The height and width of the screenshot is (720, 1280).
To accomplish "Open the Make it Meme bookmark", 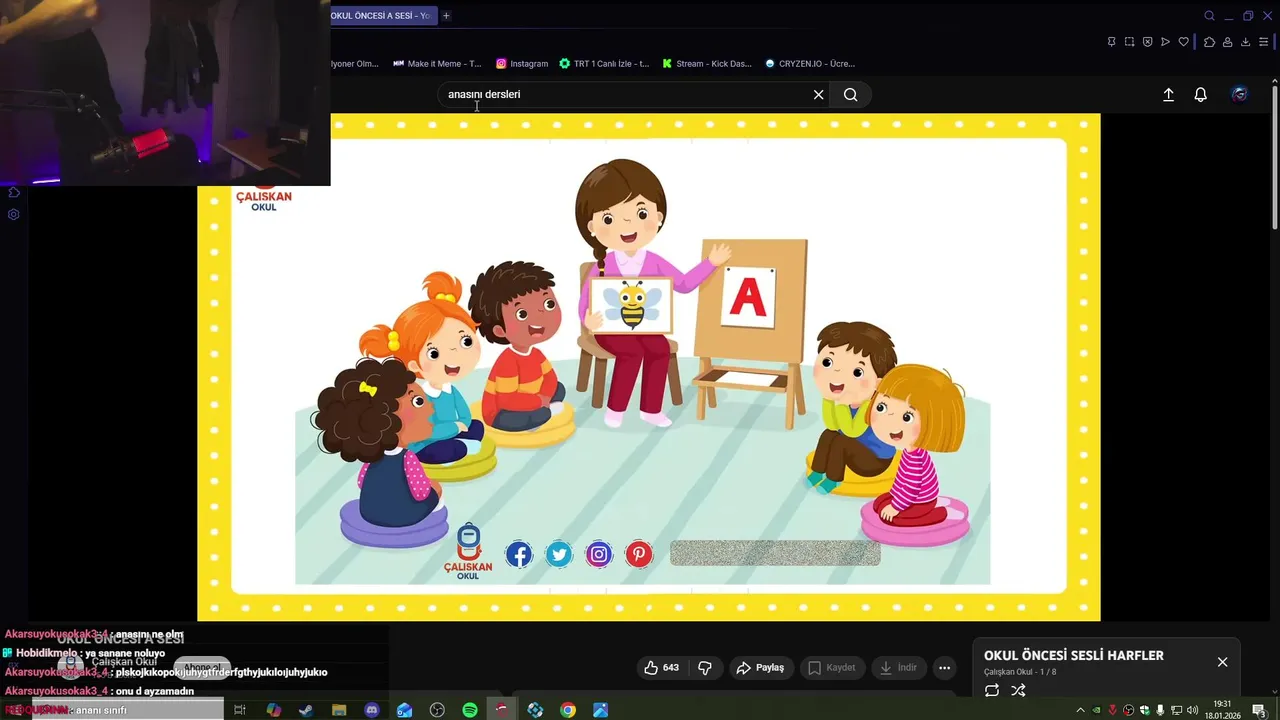I will click(437, 63).
